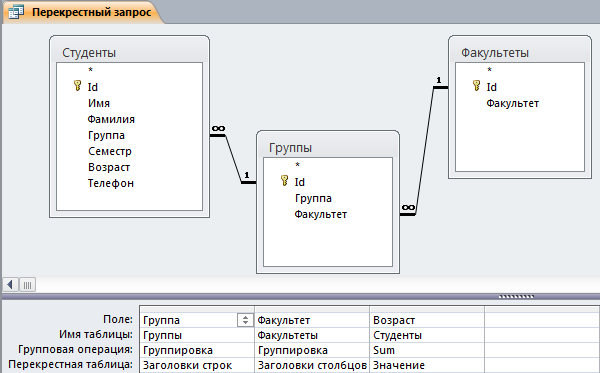The width and height of the screenshot is (600, 373).
Task: Click Группировка cell in the Факультет column
Action: coord(312,350)
